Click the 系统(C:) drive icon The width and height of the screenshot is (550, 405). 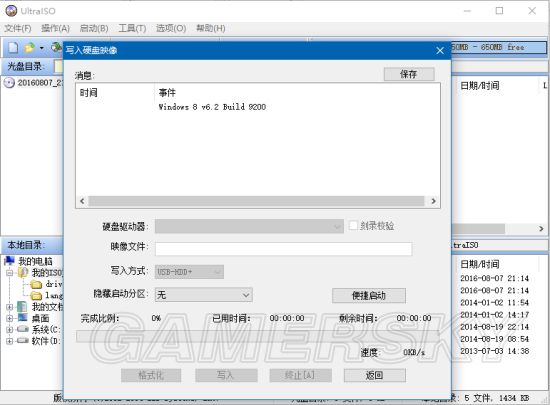point(23,329)
